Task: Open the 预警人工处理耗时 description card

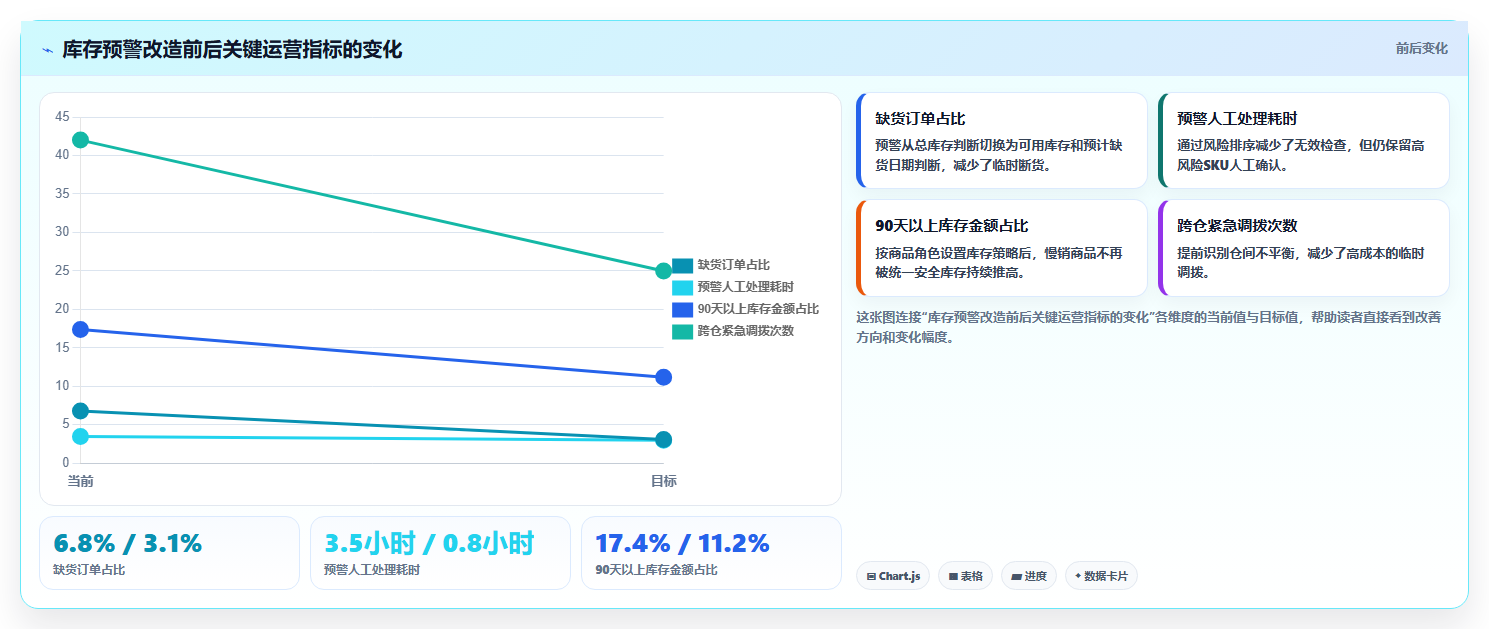Action: coord(1304,140)
